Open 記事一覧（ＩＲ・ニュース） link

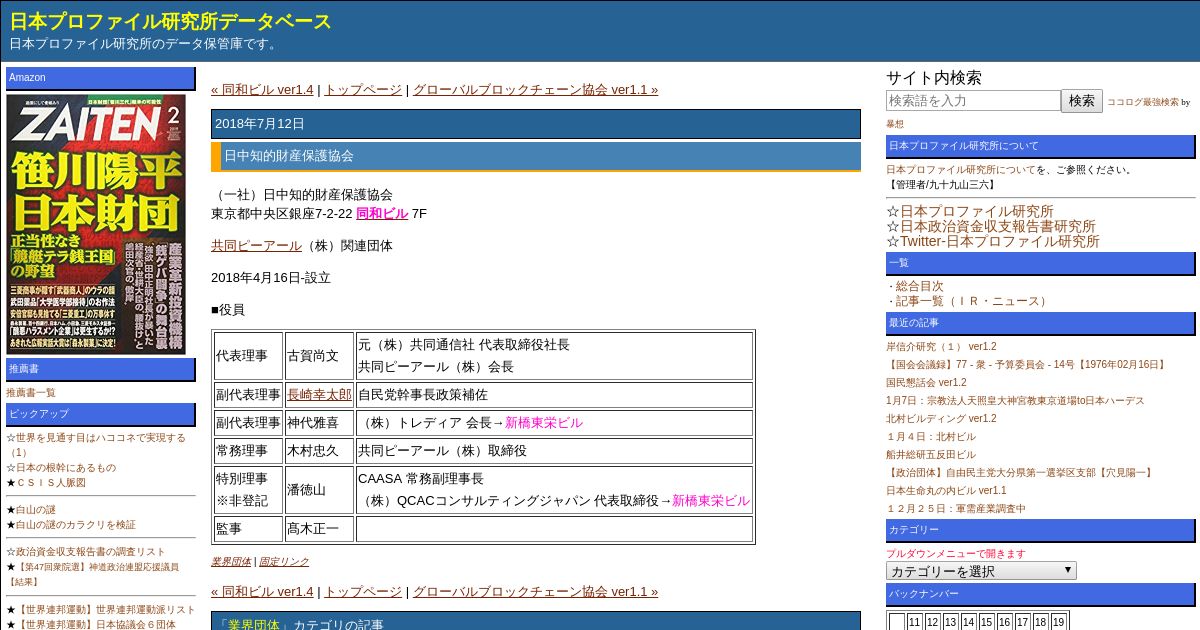[x=972, y=301]
